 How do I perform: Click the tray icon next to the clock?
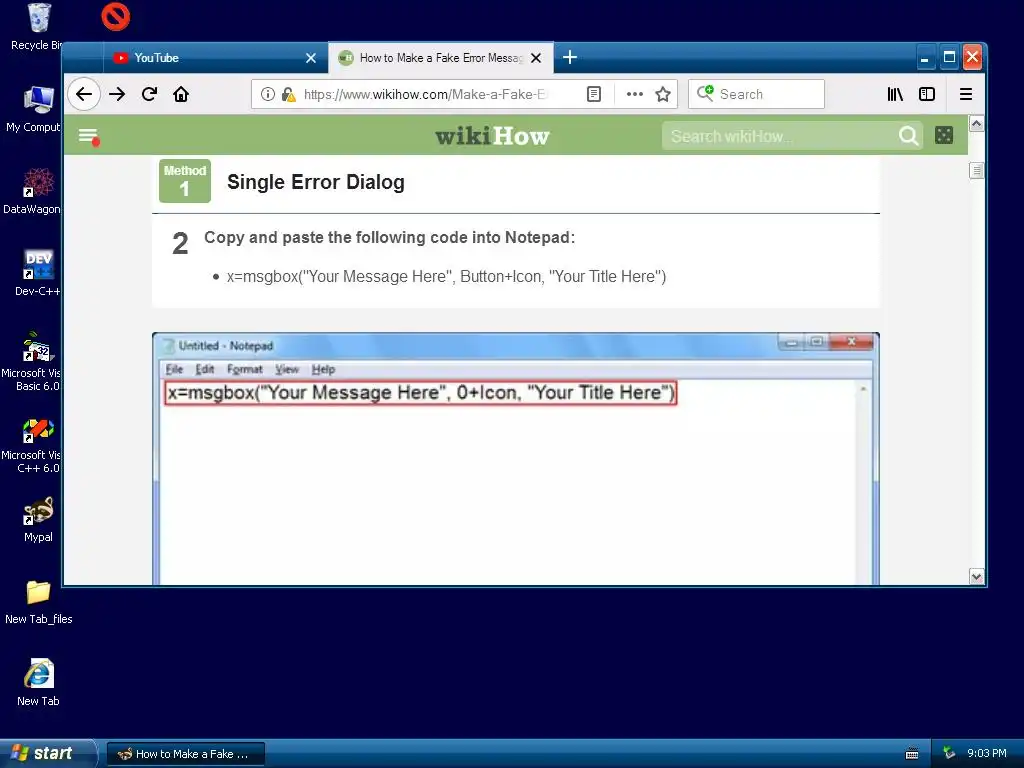(949, 753)
